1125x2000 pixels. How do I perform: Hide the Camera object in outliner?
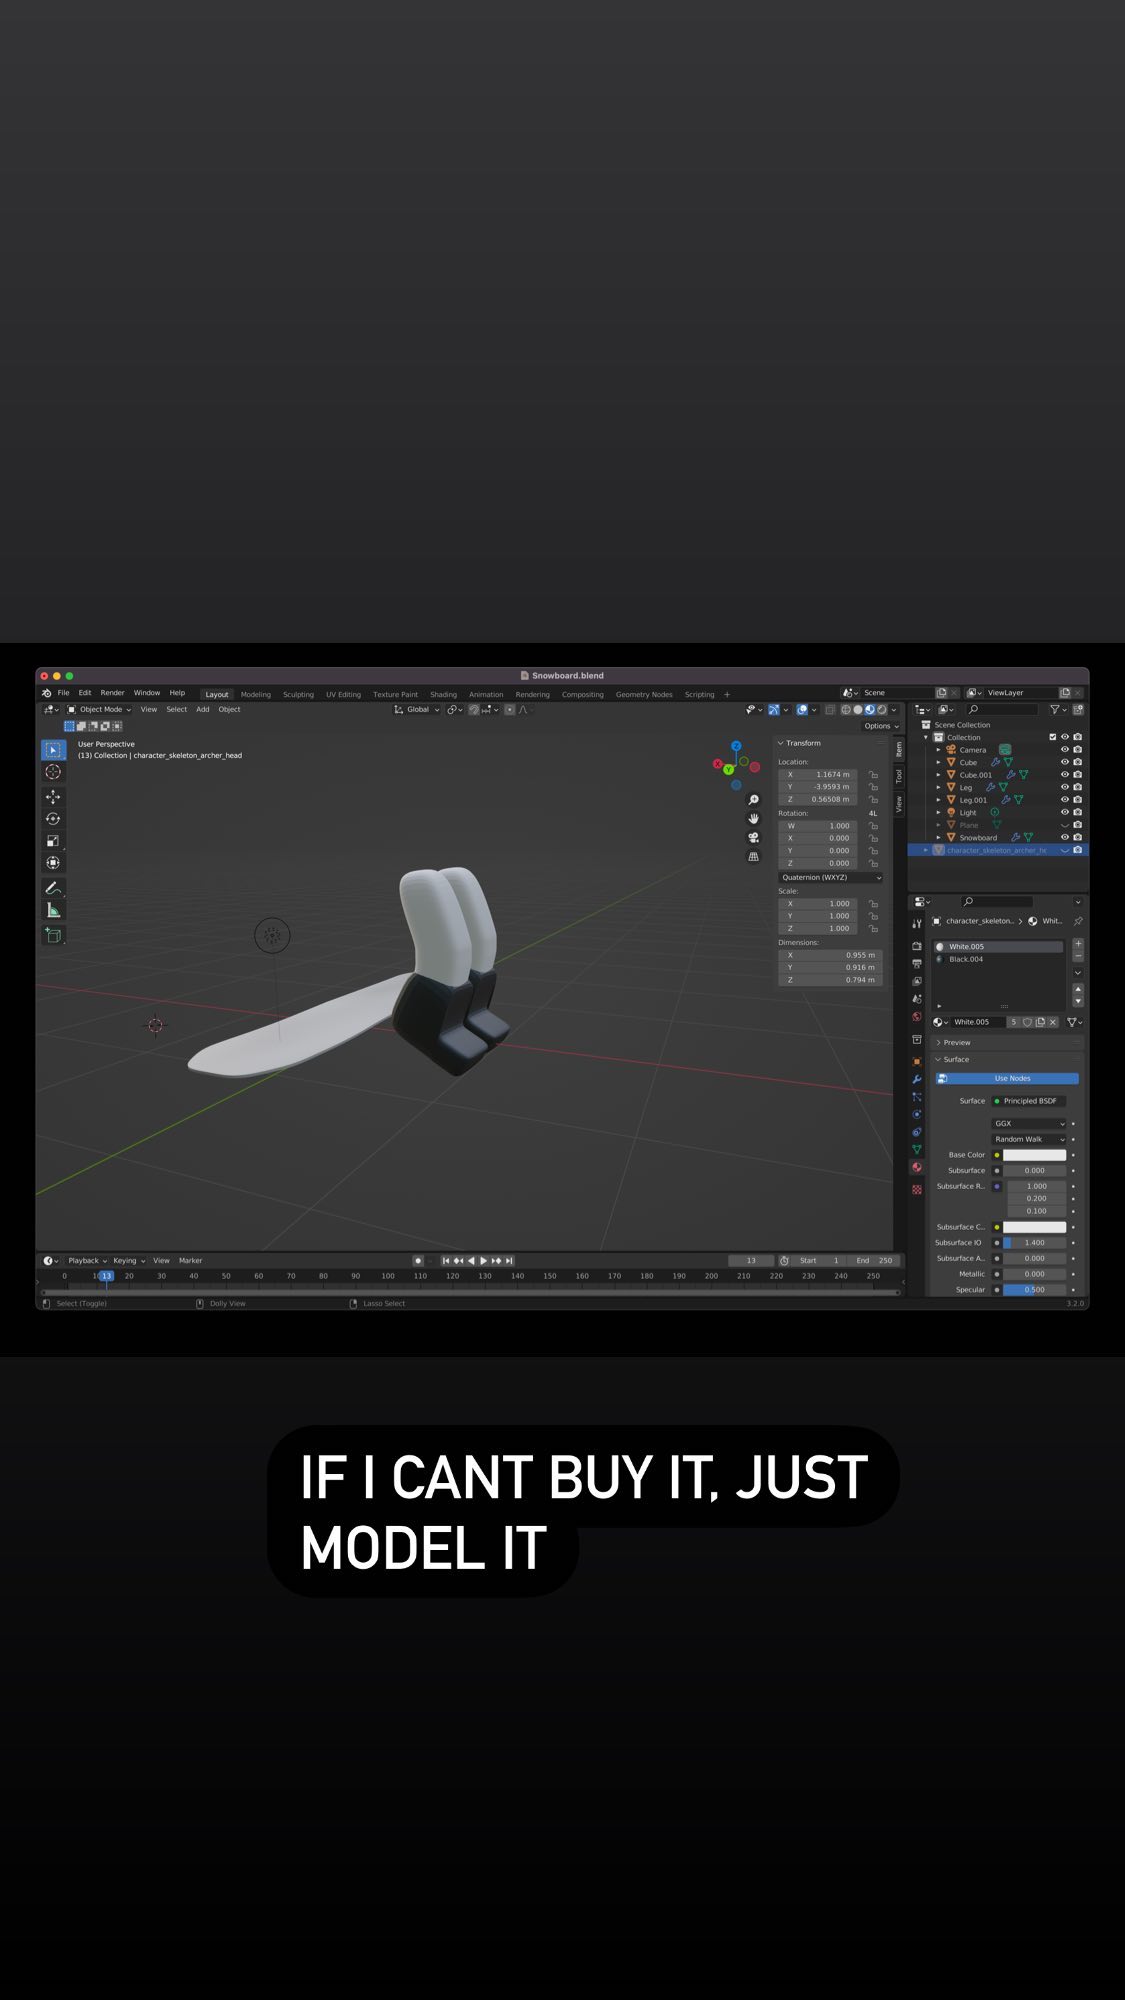1065,750
